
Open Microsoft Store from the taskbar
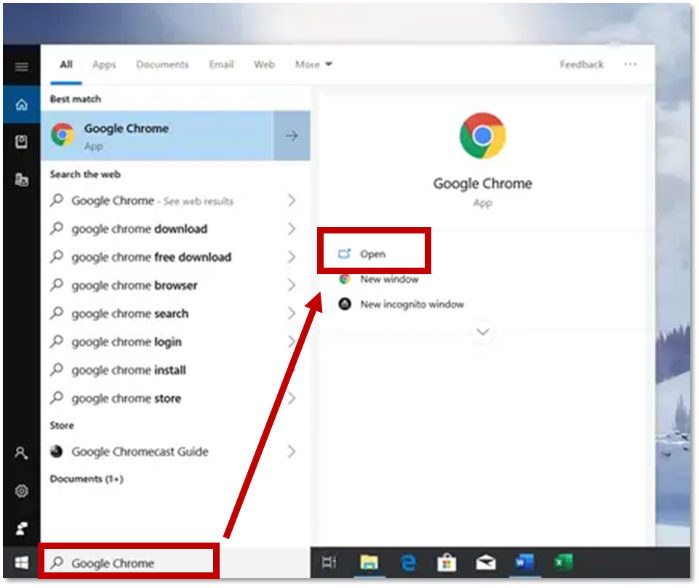[x=447, y=563]
